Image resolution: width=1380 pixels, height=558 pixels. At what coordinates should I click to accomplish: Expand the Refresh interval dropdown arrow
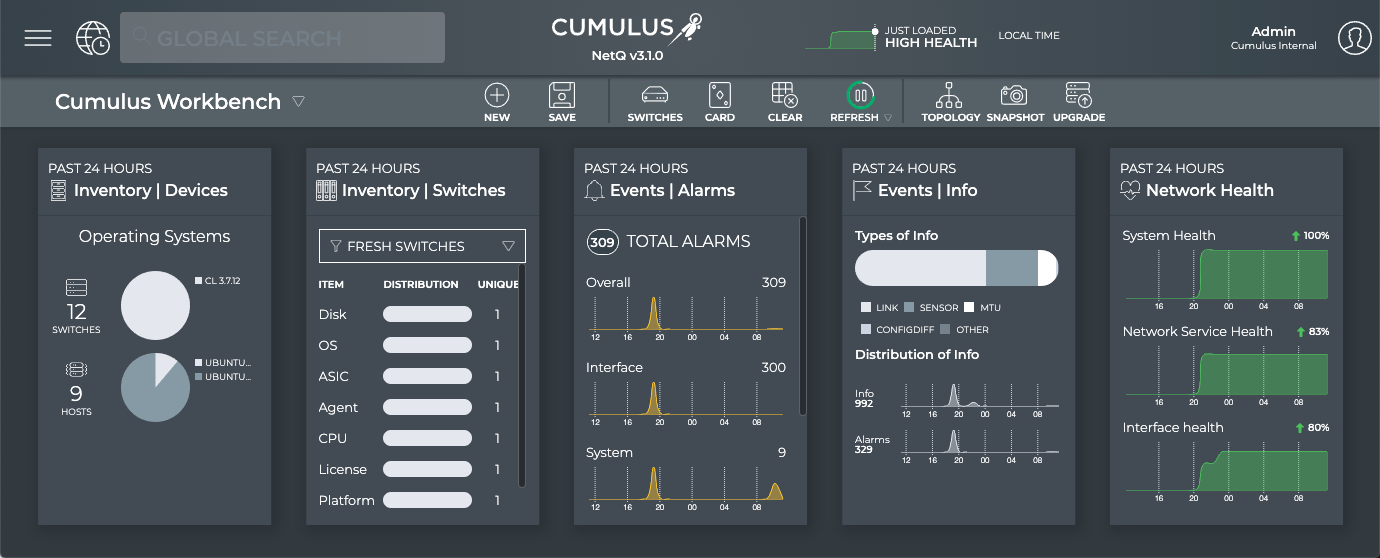tap(888, 118)
